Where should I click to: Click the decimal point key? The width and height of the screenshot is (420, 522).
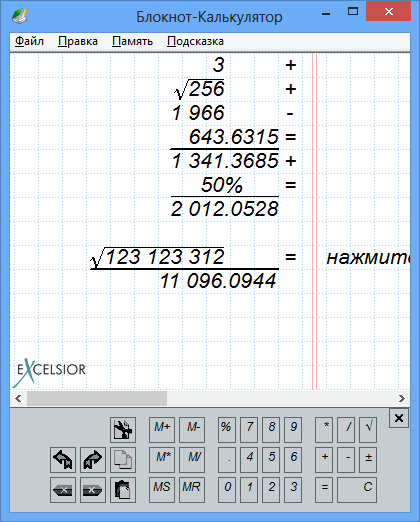click(227, 460)
